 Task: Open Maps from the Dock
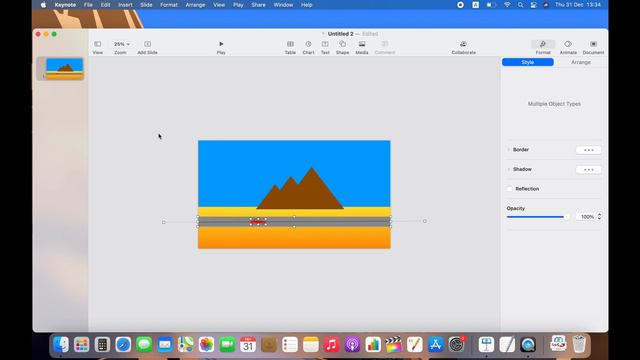[x=185, y=344]
